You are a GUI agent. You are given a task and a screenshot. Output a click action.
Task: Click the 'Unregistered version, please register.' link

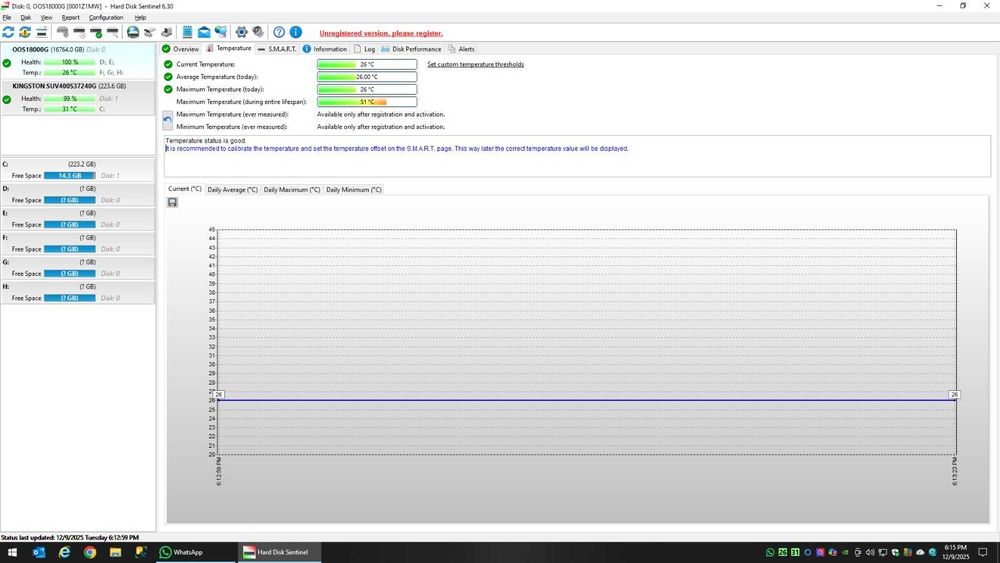coord(381,33)
